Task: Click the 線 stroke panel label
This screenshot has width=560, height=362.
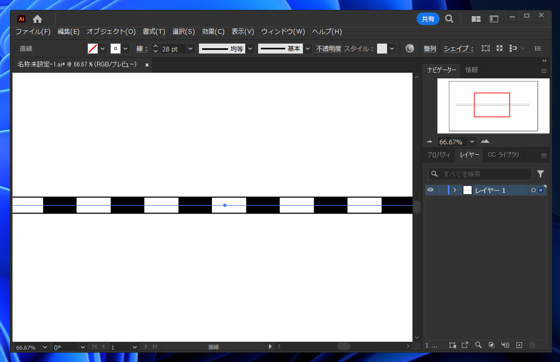Action: pos(142,49)
